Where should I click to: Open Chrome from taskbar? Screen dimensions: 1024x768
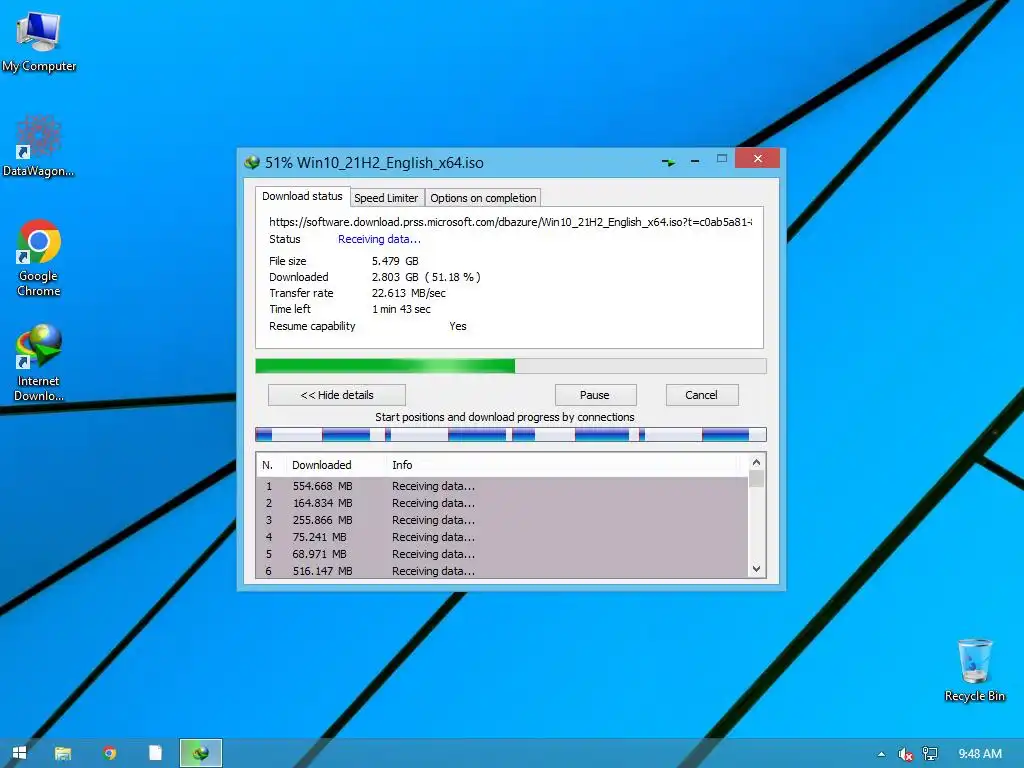[x=110, y=753]
